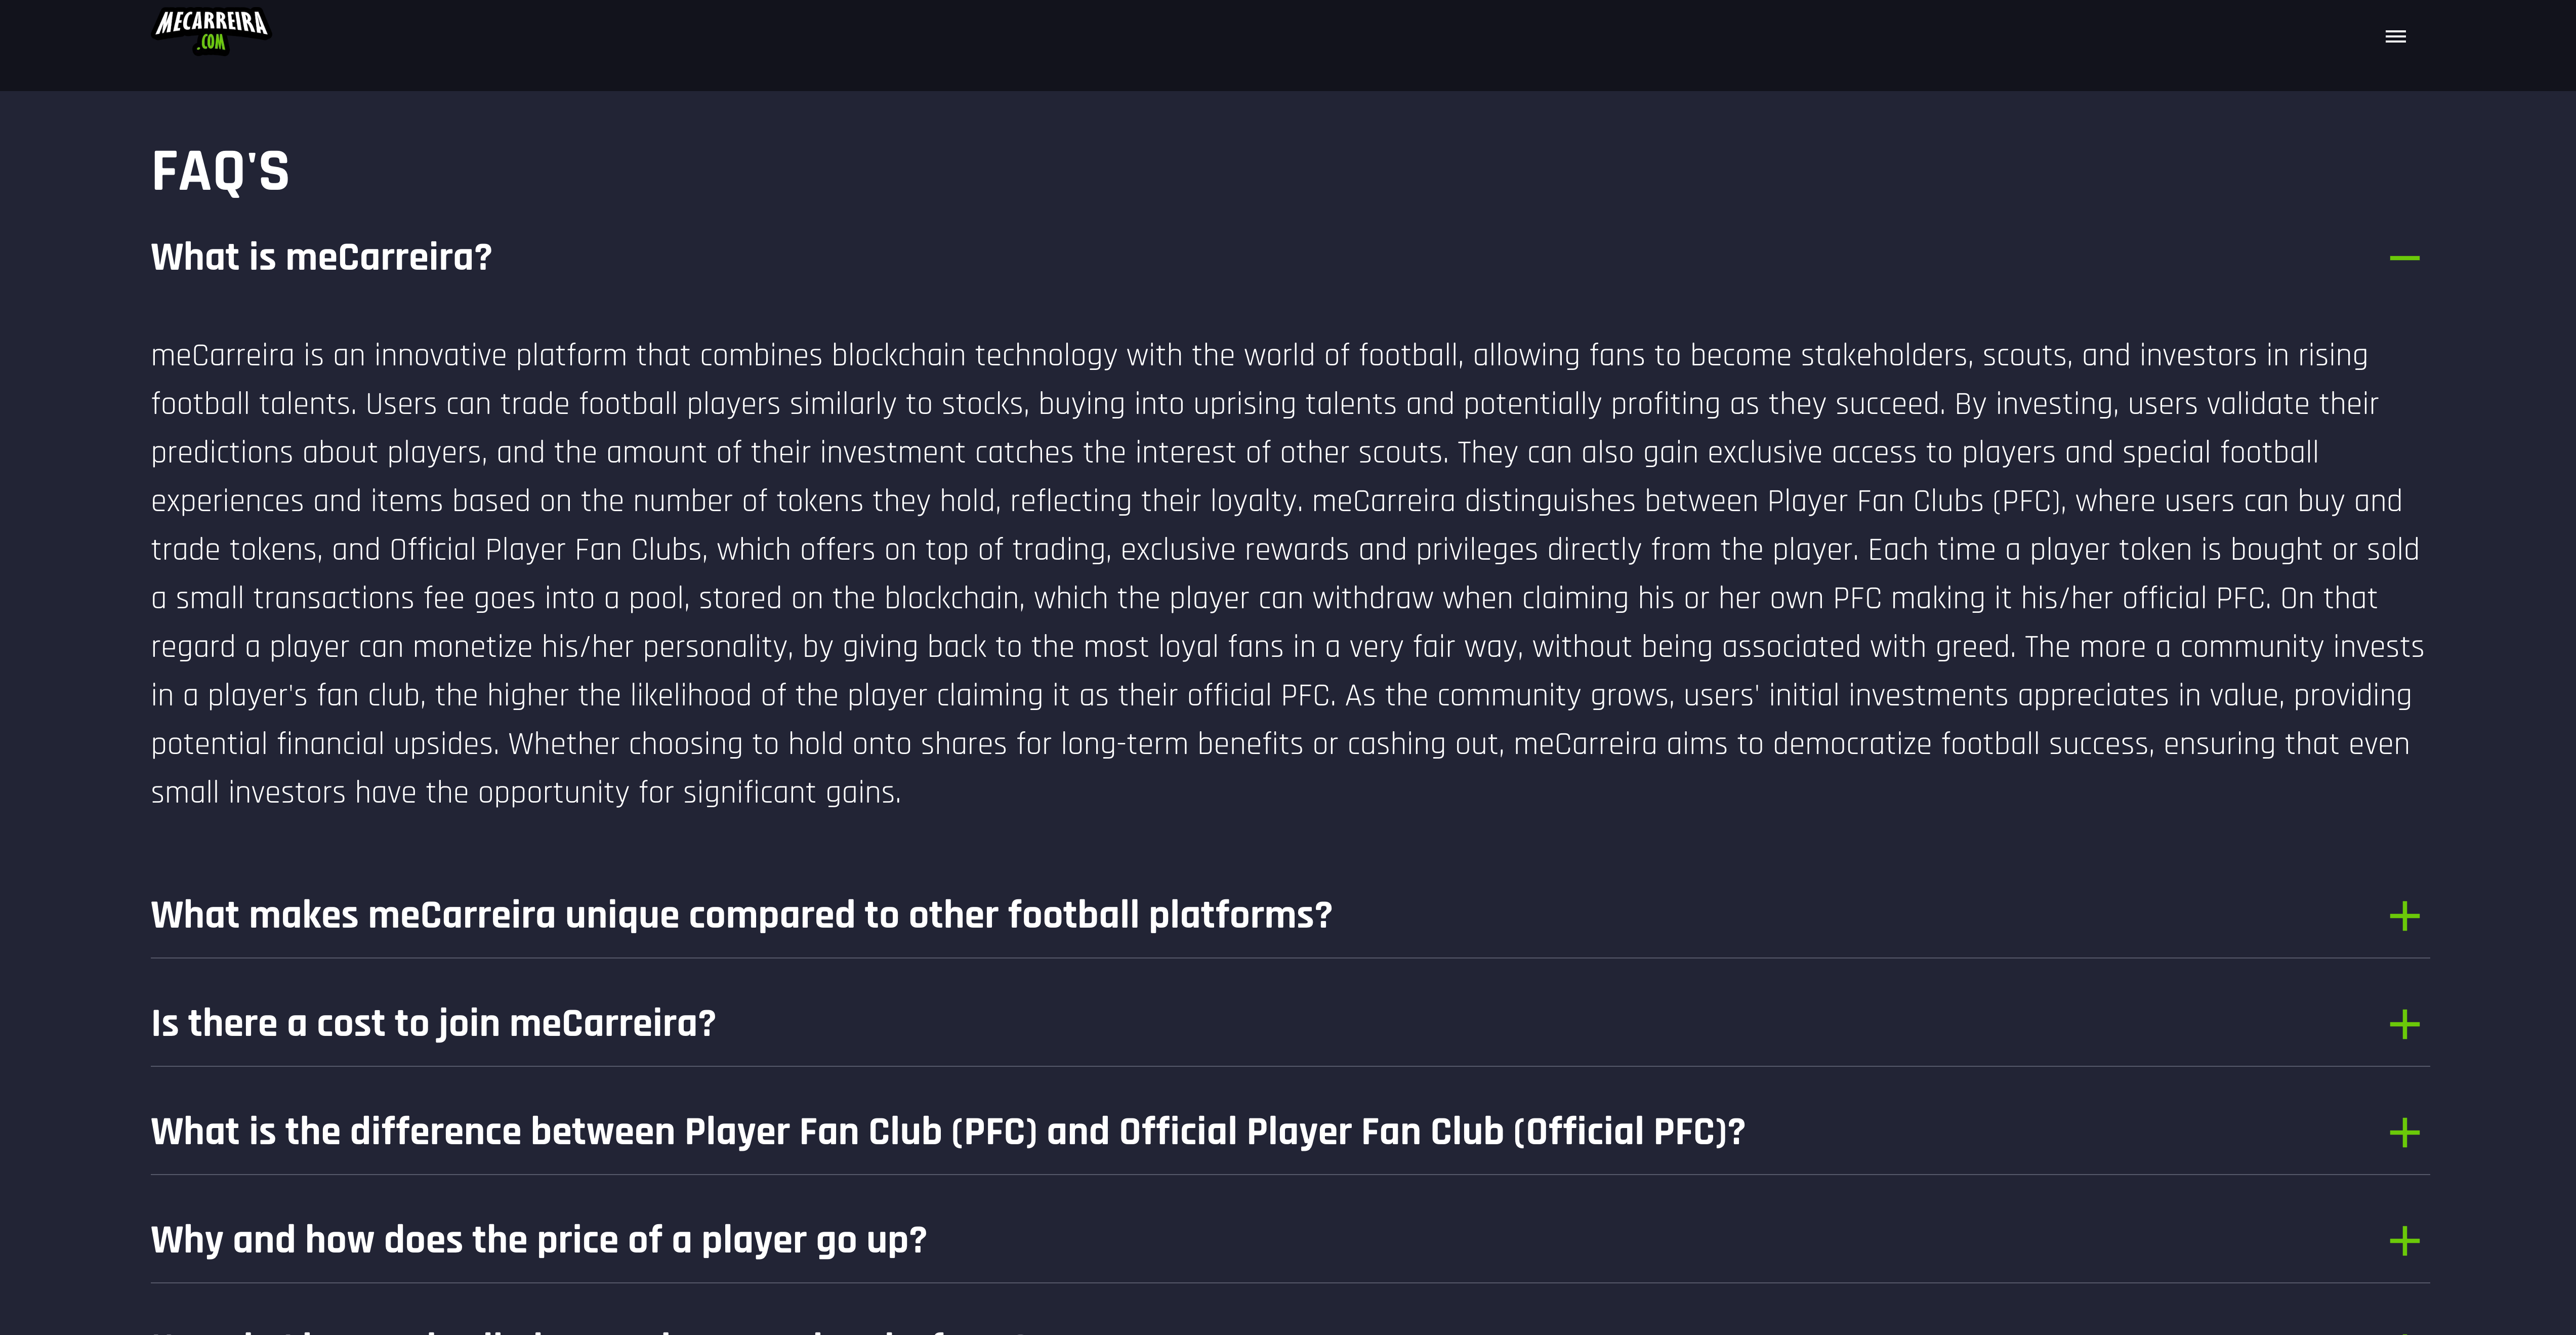Collapse the answer using the green minus icon

[x=2404, y=258]
